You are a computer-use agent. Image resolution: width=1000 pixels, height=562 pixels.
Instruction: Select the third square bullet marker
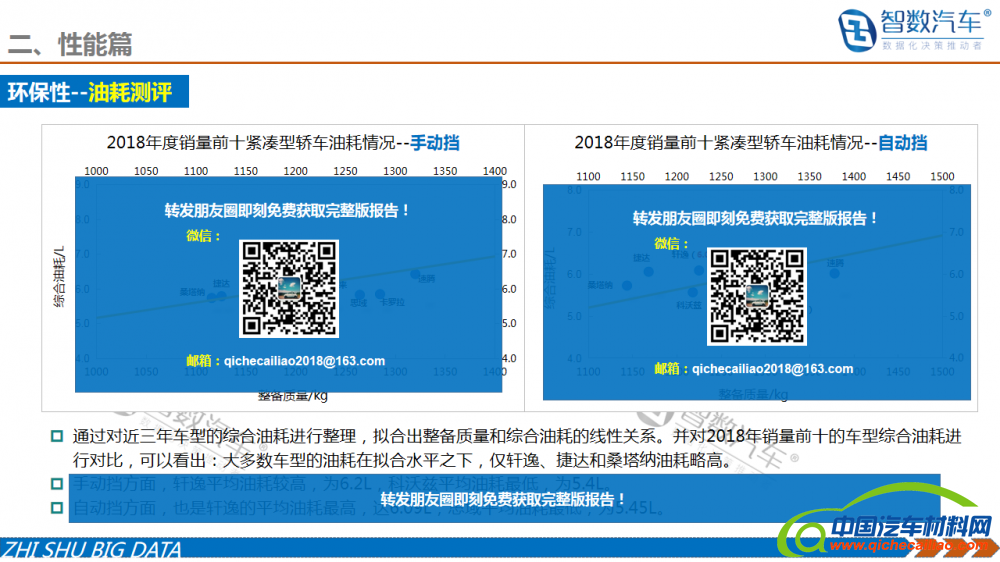[x=57, y=507]
